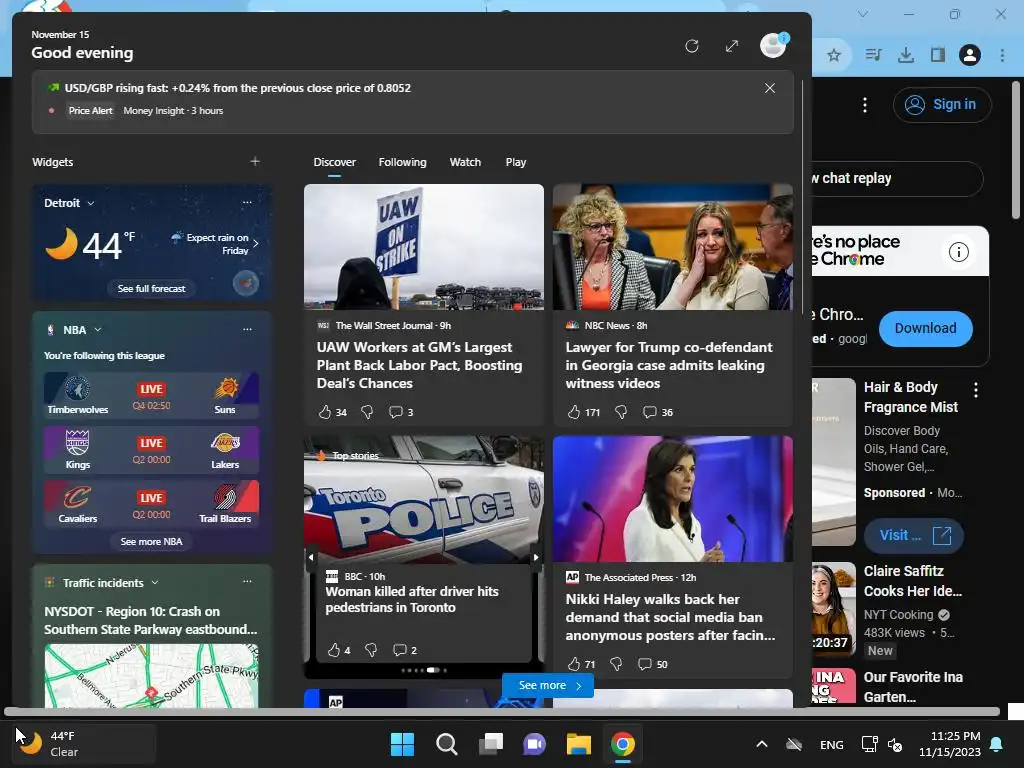Open Claire Saffitz video thumbnail

(x=834, y=608)
